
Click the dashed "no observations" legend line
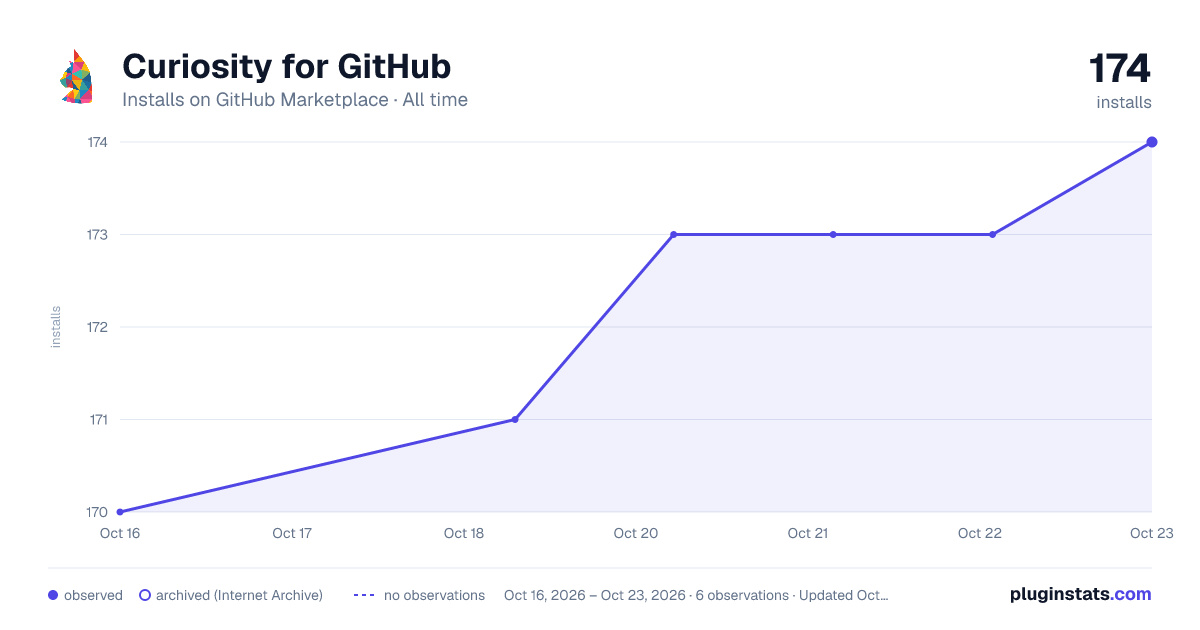364,595
